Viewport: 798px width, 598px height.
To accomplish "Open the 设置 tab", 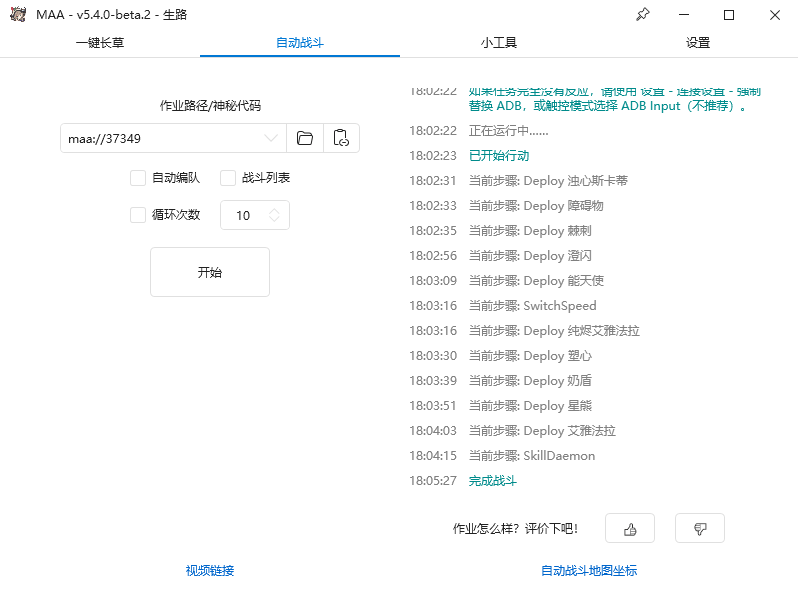I will [698, 43].
